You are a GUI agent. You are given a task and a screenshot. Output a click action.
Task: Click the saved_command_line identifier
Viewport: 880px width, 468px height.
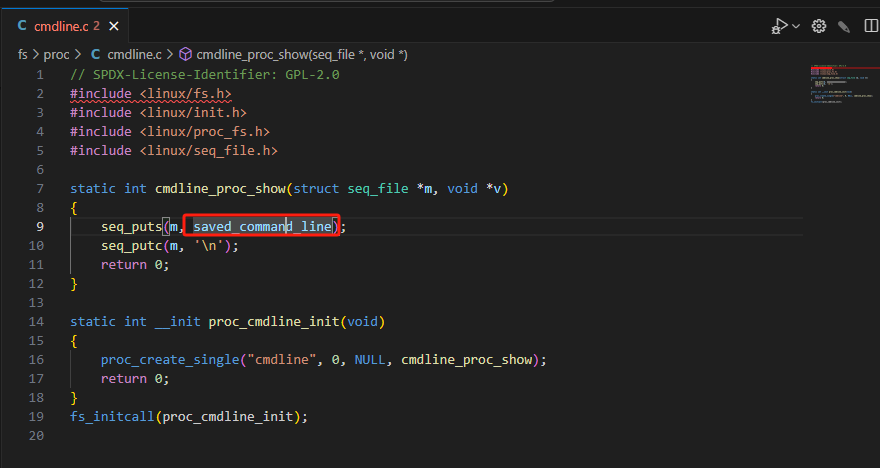point(262,227)
